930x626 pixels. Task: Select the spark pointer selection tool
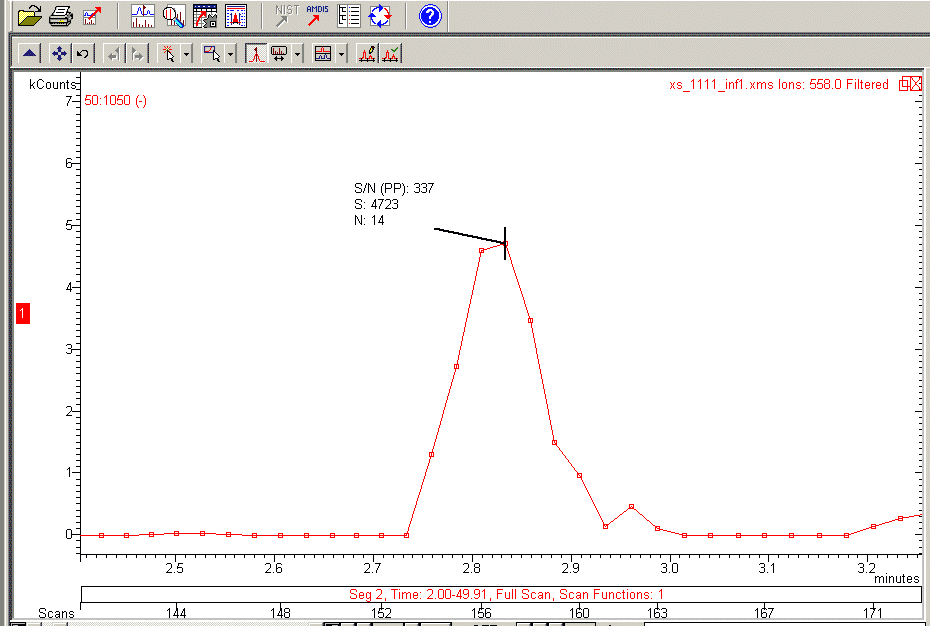click(169, 54)
